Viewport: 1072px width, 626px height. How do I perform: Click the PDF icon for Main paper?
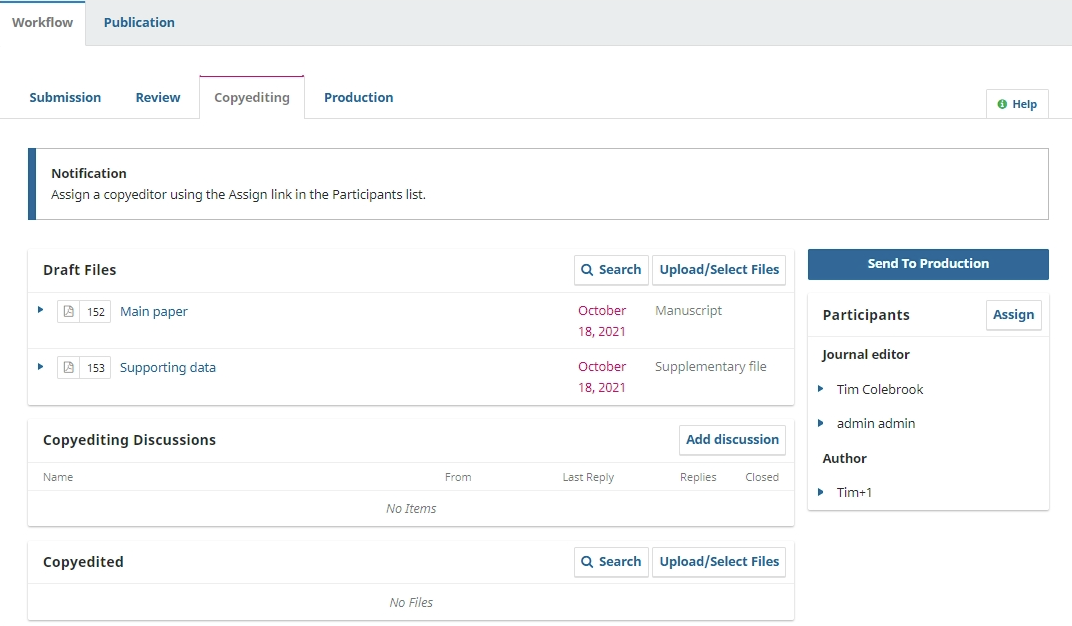(x=69, y=312)
